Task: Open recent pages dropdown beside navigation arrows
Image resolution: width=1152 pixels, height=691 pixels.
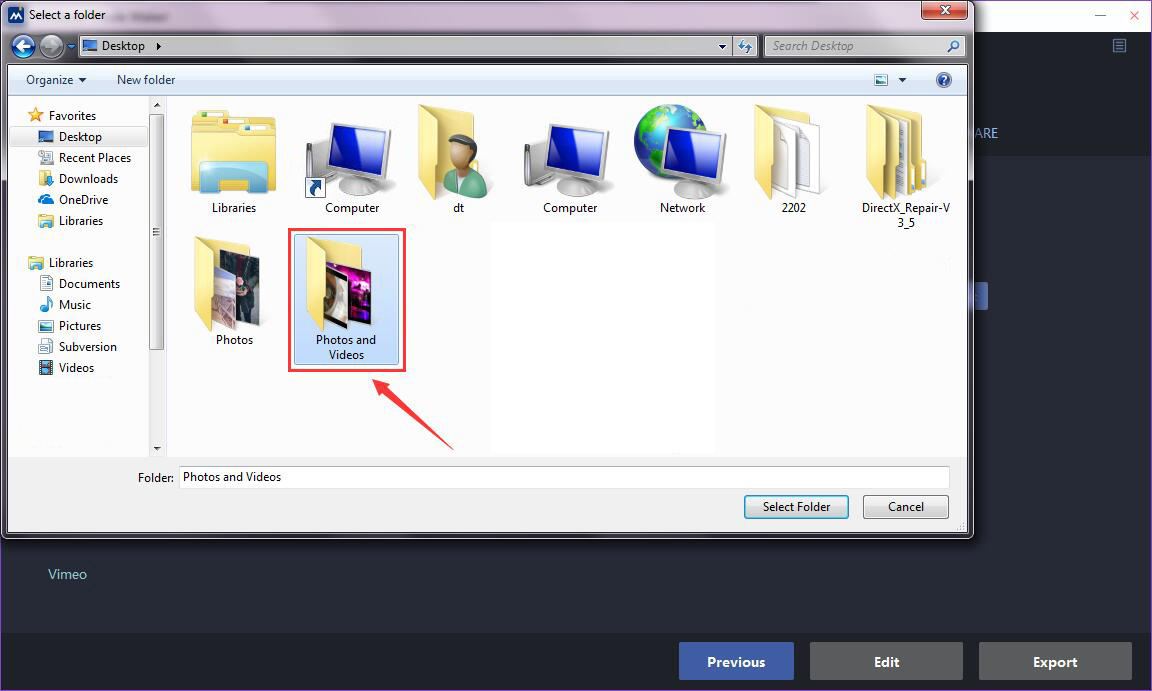Action: coord(71,46)
